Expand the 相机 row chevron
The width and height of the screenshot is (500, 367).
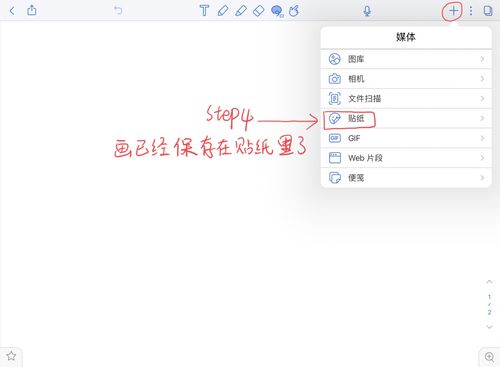[482, 79]
